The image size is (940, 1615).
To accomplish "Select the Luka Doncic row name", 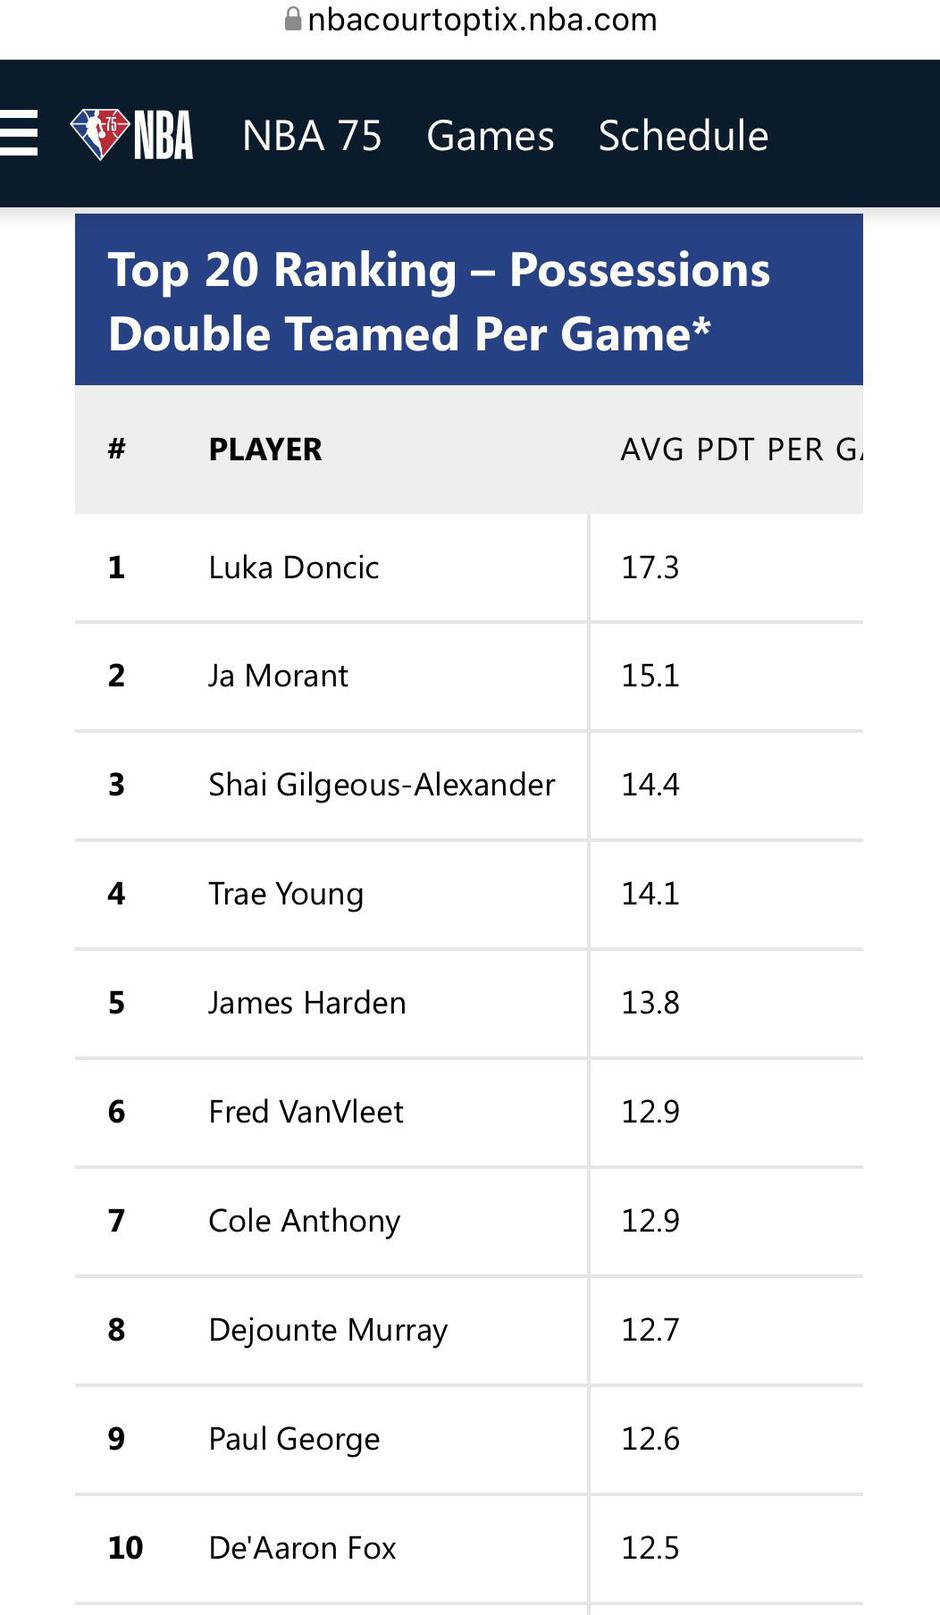I will 294,568.
